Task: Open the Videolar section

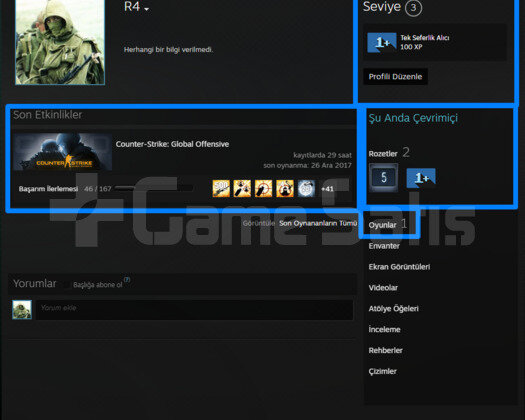Action: click(x=383, y=288)
